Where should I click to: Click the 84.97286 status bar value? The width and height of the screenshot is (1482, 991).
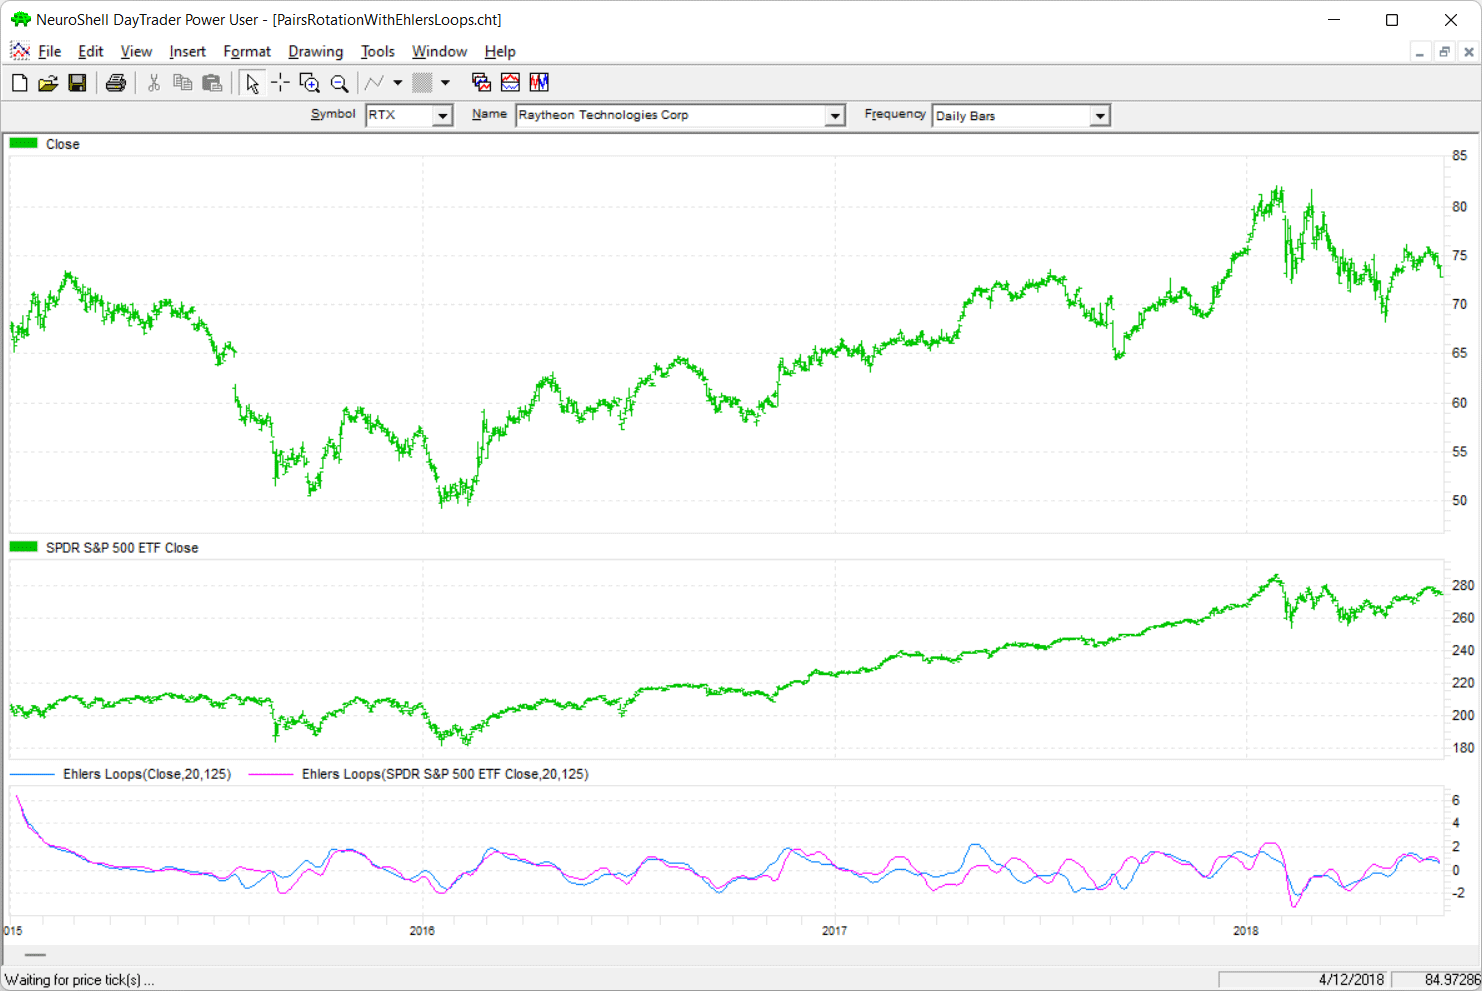pos(1452,980)
